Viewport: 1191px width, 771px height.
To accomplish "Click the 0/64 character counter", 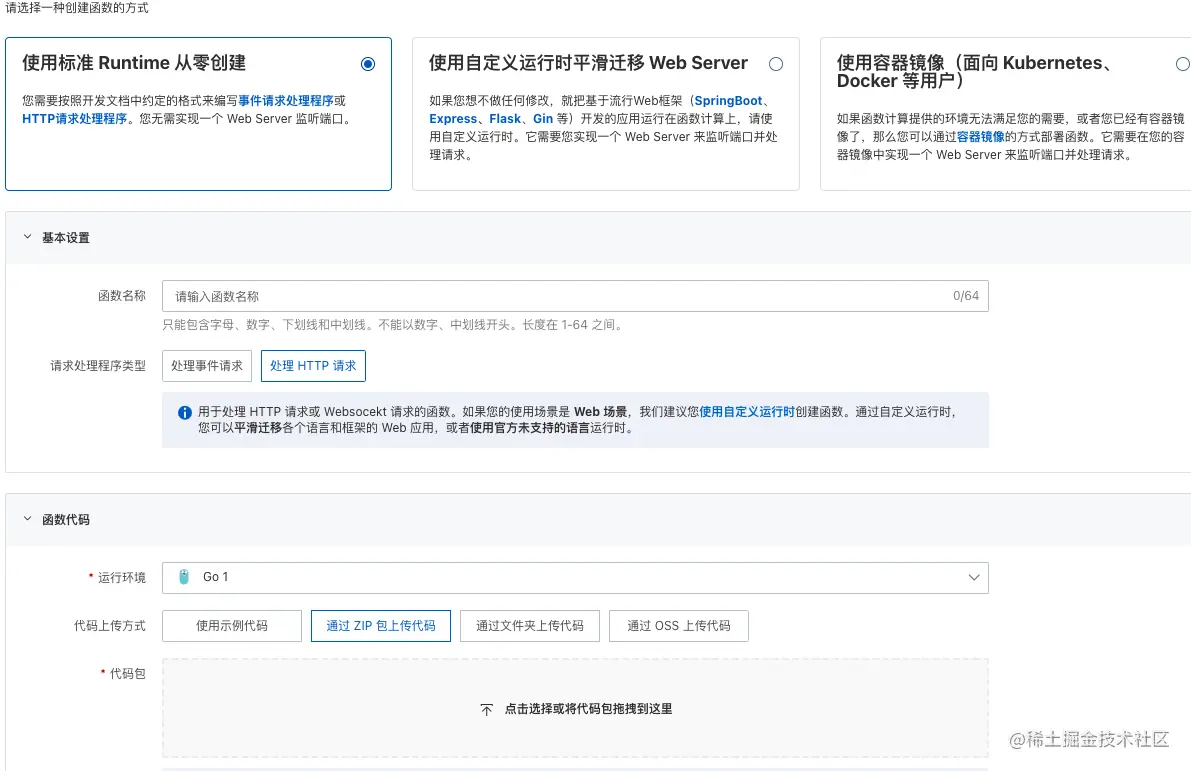I will (x=965, y=295).
